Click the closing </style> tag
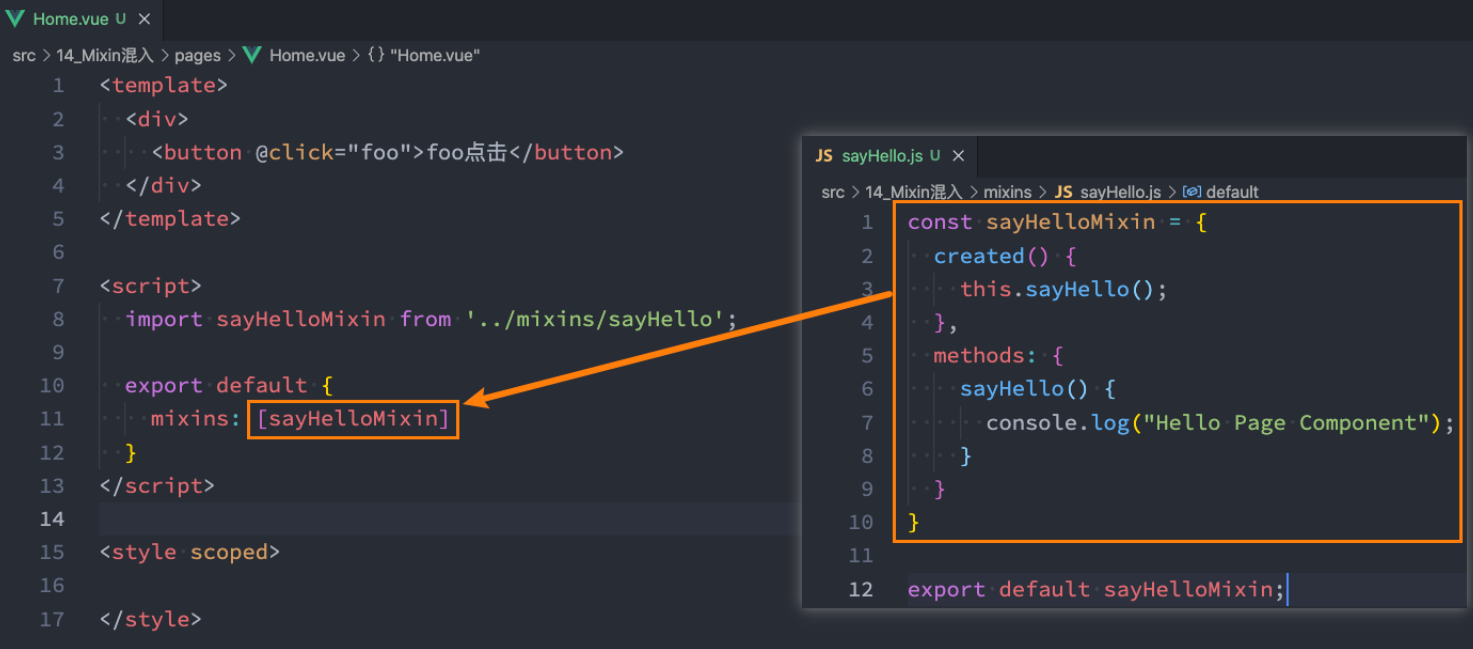This screenshot has width=1473, height=649. [x=151, y=620]
